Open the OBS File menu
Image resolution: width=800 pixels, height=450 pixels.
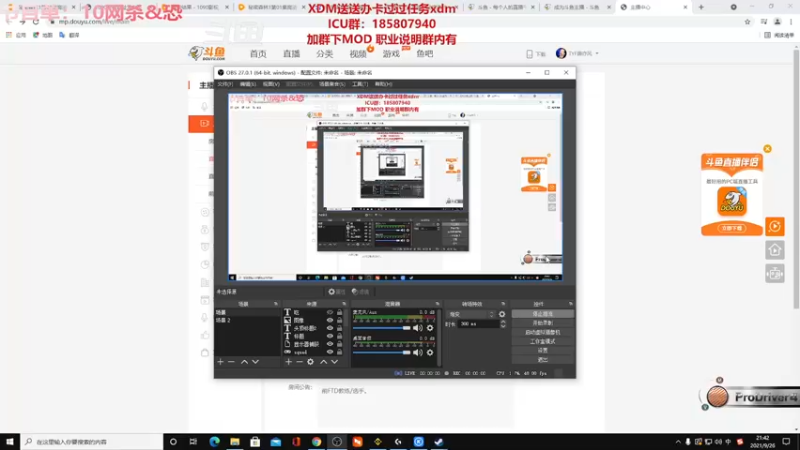[x=225, y=84]
